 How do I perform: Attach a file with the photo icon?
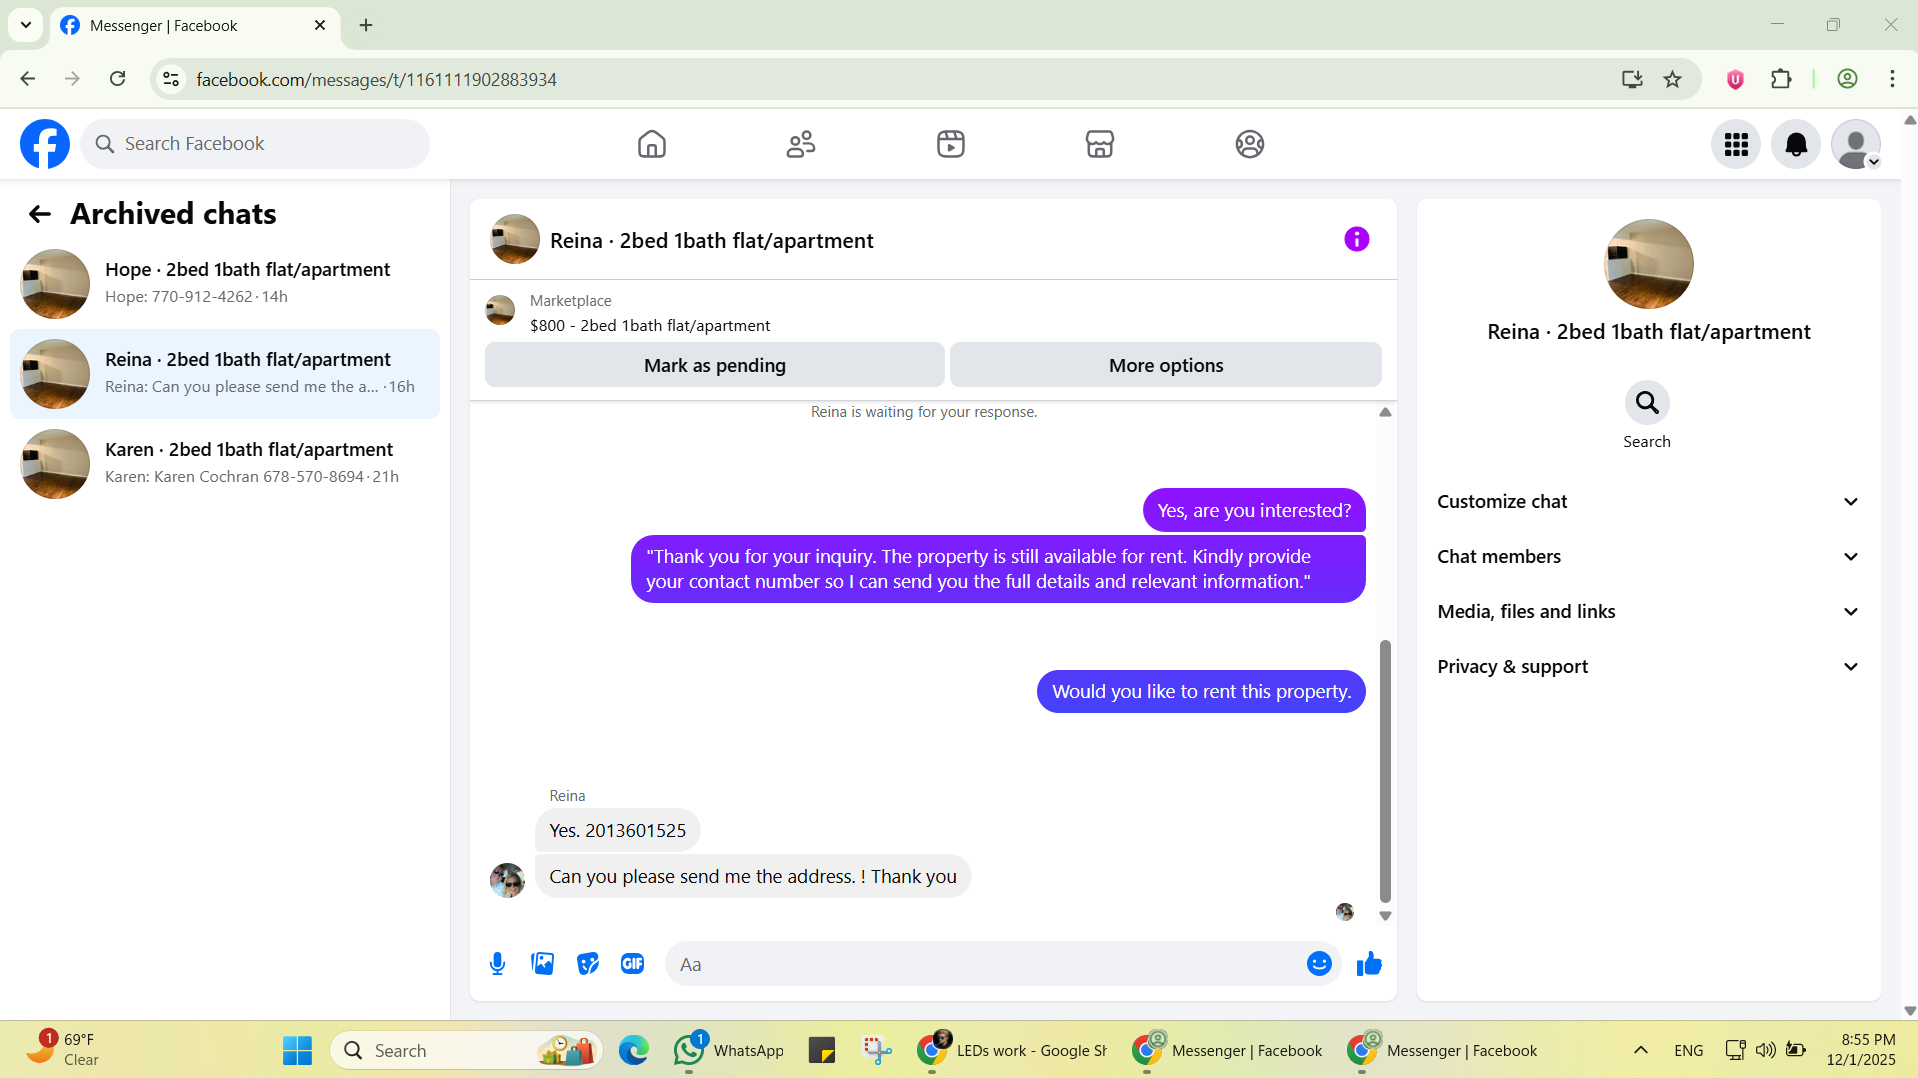pyautogui.click(x=542, y=964)
